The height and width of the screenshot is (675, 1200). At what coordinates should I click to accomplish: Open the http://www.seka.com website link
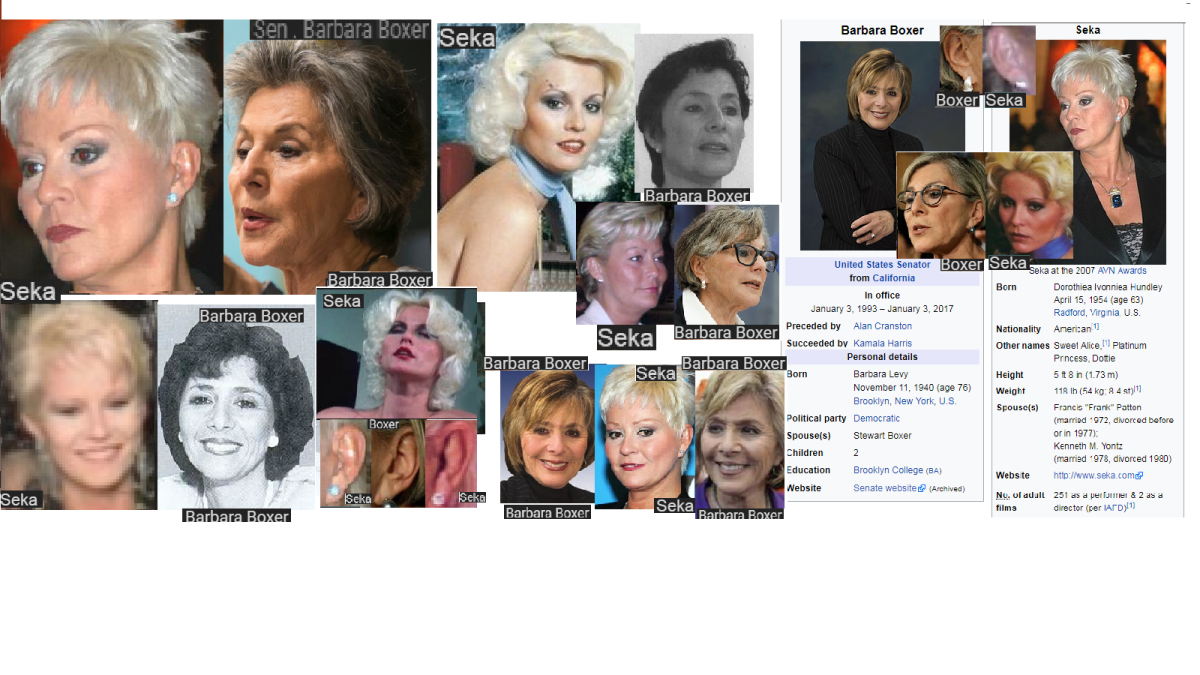point(1093,476)
